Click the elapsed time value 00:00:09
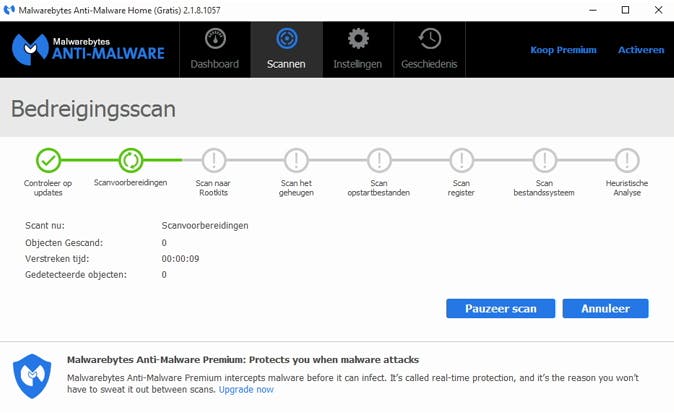Screen dimensions: 674x414 [181, 259]
